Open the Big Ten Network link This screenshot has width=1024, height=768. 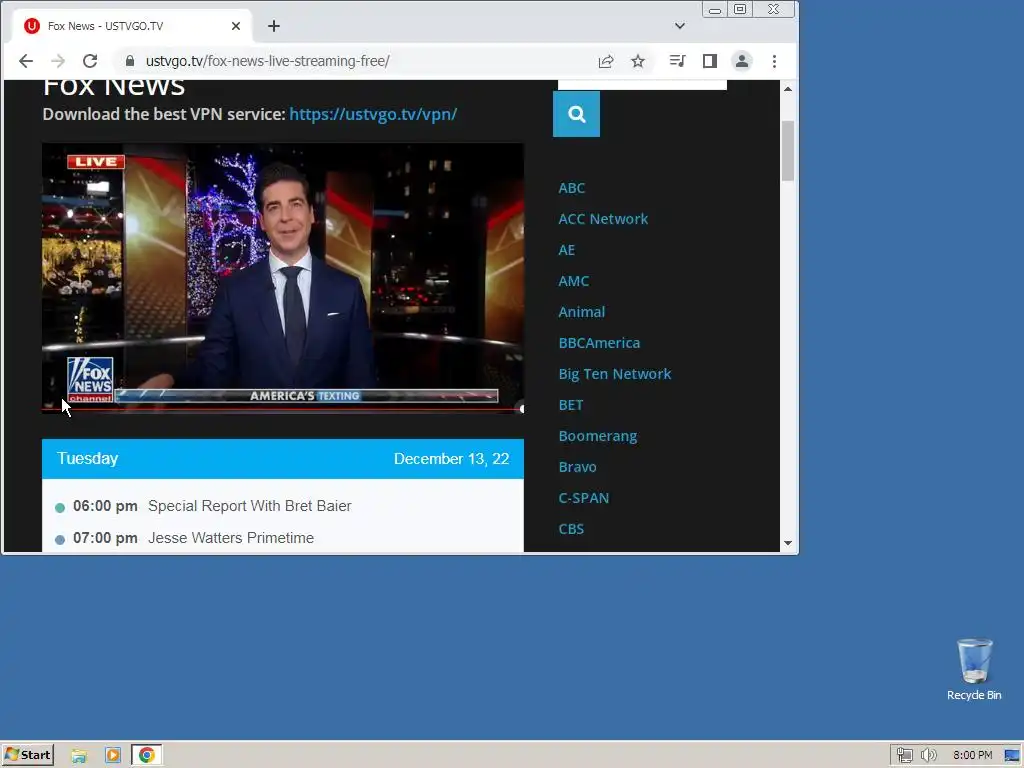pyautogui.click(x=615, y=374)
